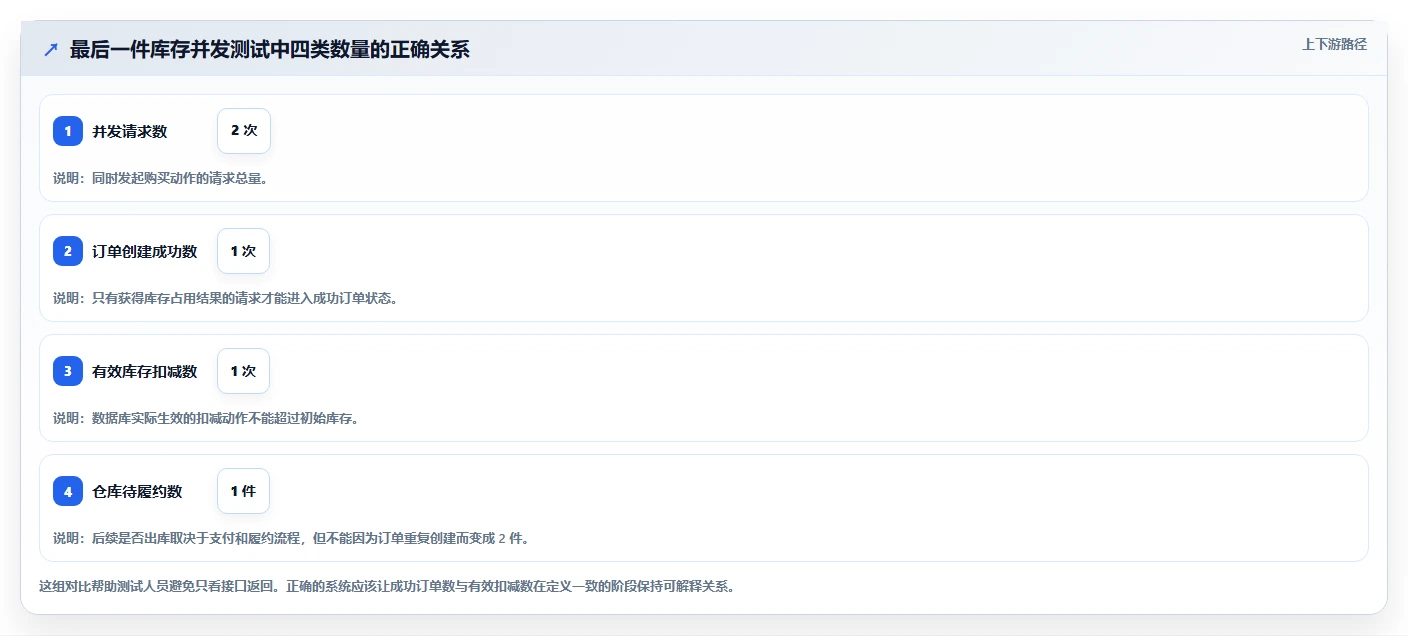
Task: Click step badge 2 next to 订单创建成功数
Action: click(68, 251)
